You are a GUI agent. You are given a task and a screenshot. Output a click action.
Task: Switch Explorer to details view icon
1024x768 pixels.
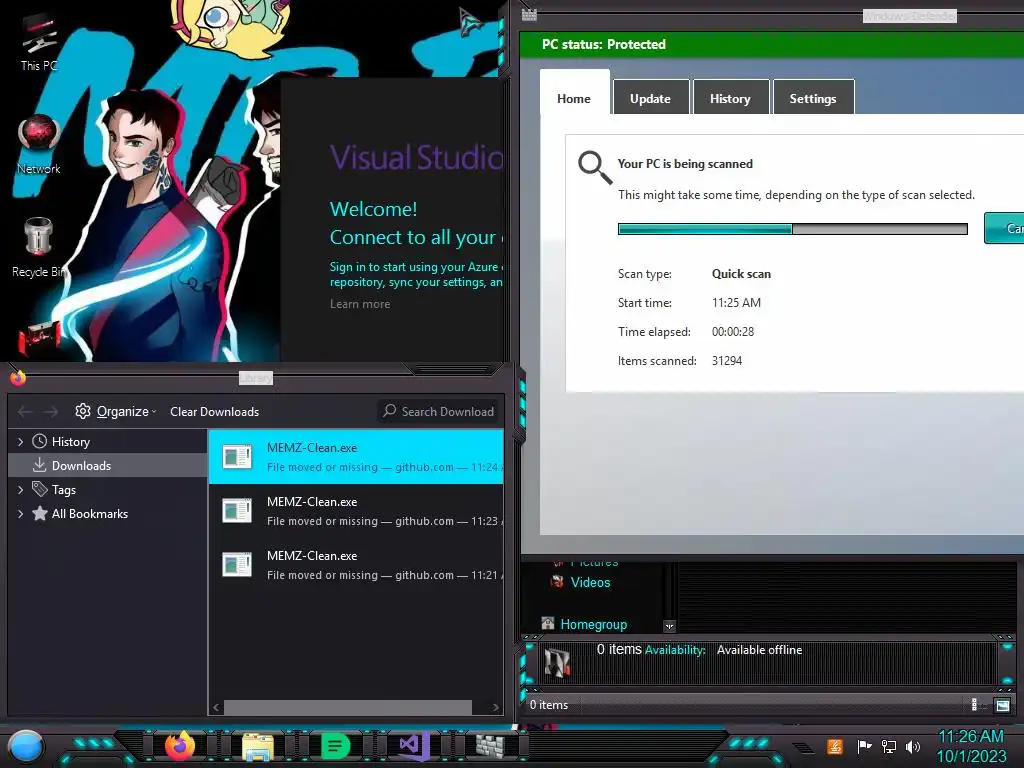tap(977, 705)
